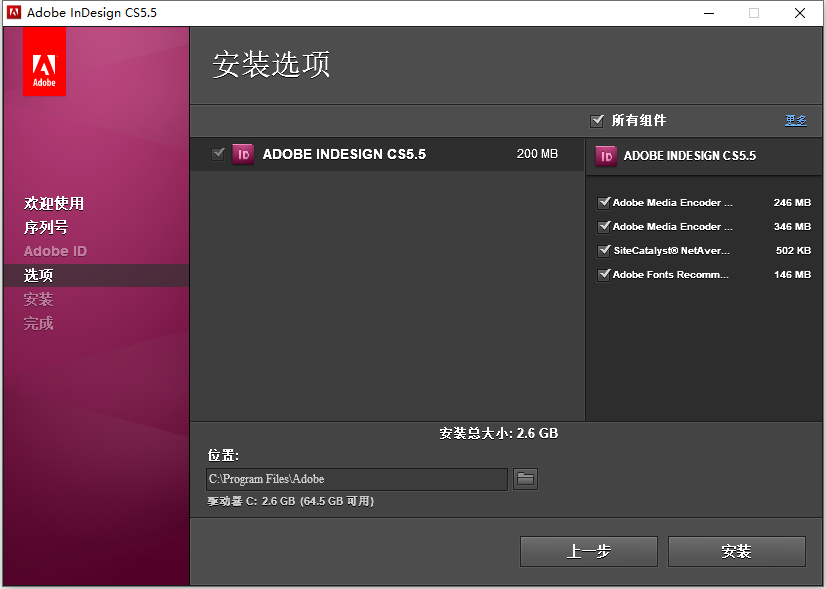Select the Adobe ID step in sidebar
Viewport: 826px width, 589px height.
tap(55, 251)
